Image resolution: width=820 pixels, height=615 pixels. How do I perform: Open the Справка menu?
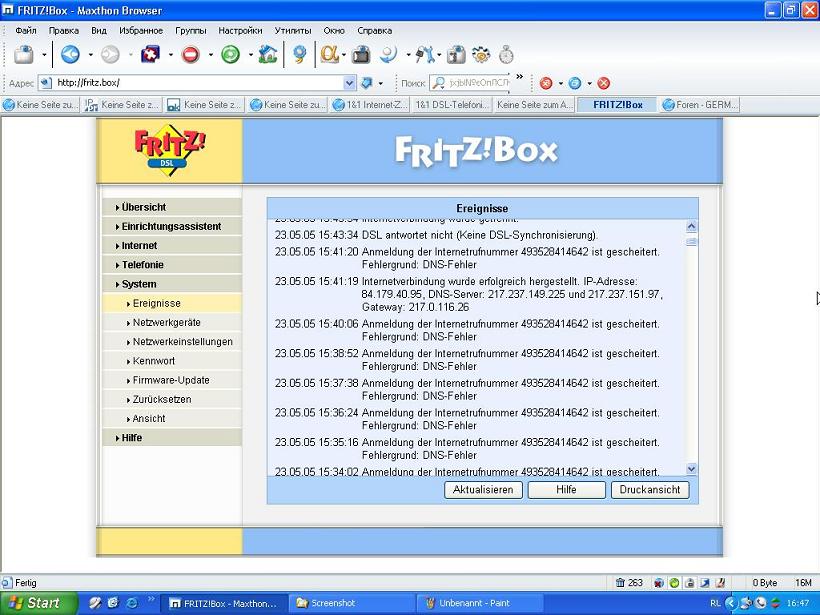(374, 30)
